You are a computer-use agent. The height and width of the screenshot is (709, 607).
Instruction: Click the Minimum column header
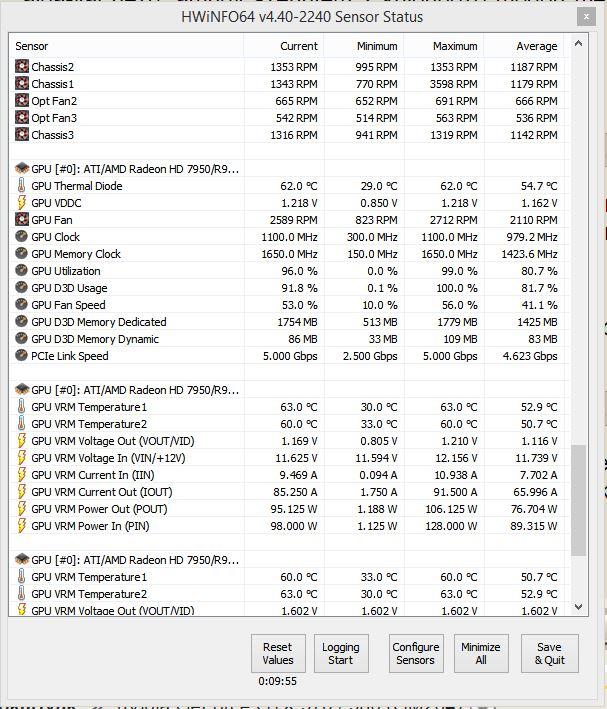pos(364,46)
